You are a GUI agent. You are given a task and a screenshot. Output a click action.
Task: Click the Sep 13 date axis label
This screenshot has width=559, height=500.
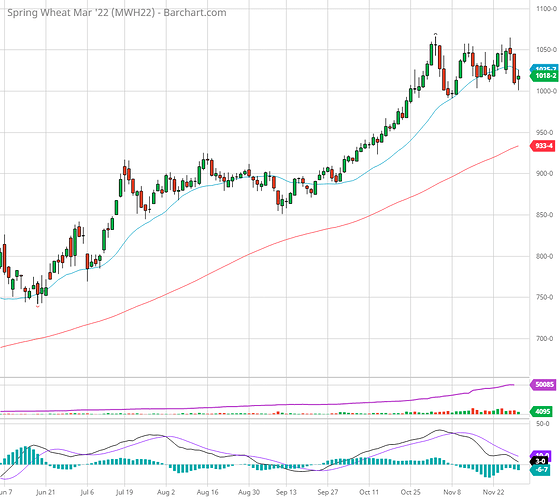pyautogui.click(x=286, y=492)
